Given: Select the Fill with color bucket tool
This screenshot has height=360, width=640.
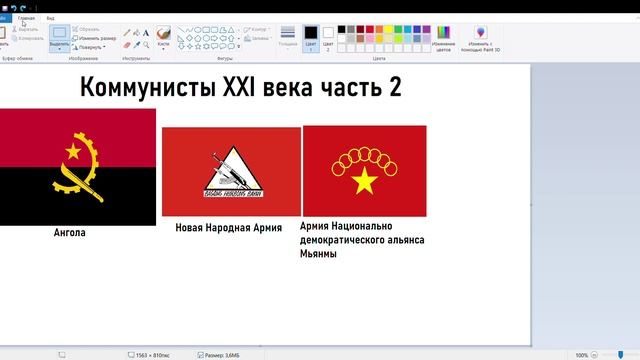Looking at the screenshot, I should point(136,33).
